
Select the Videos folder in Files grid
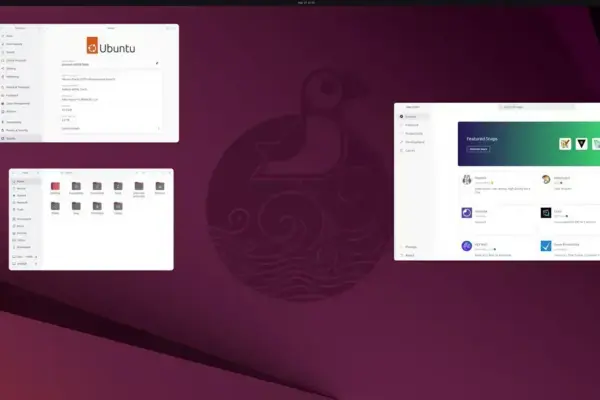click(x=118, y=208)
